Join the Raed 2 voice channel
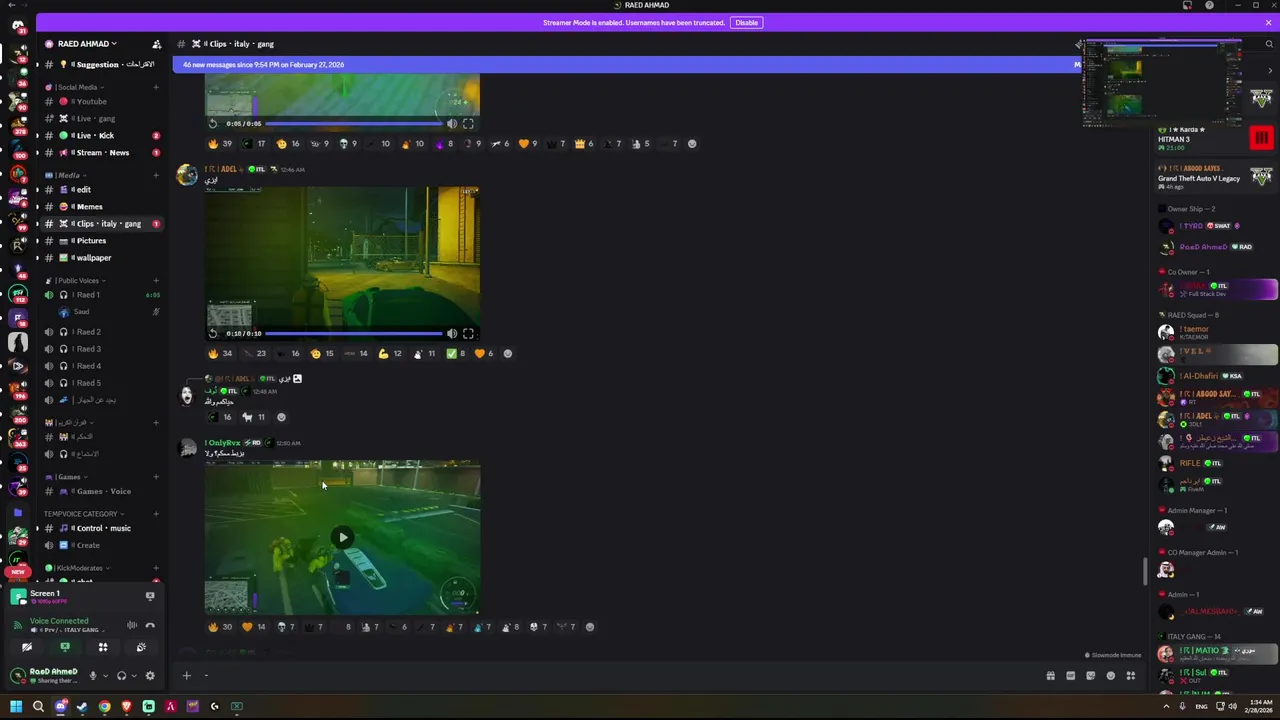 pyautogui.click(x=103, y=331)
